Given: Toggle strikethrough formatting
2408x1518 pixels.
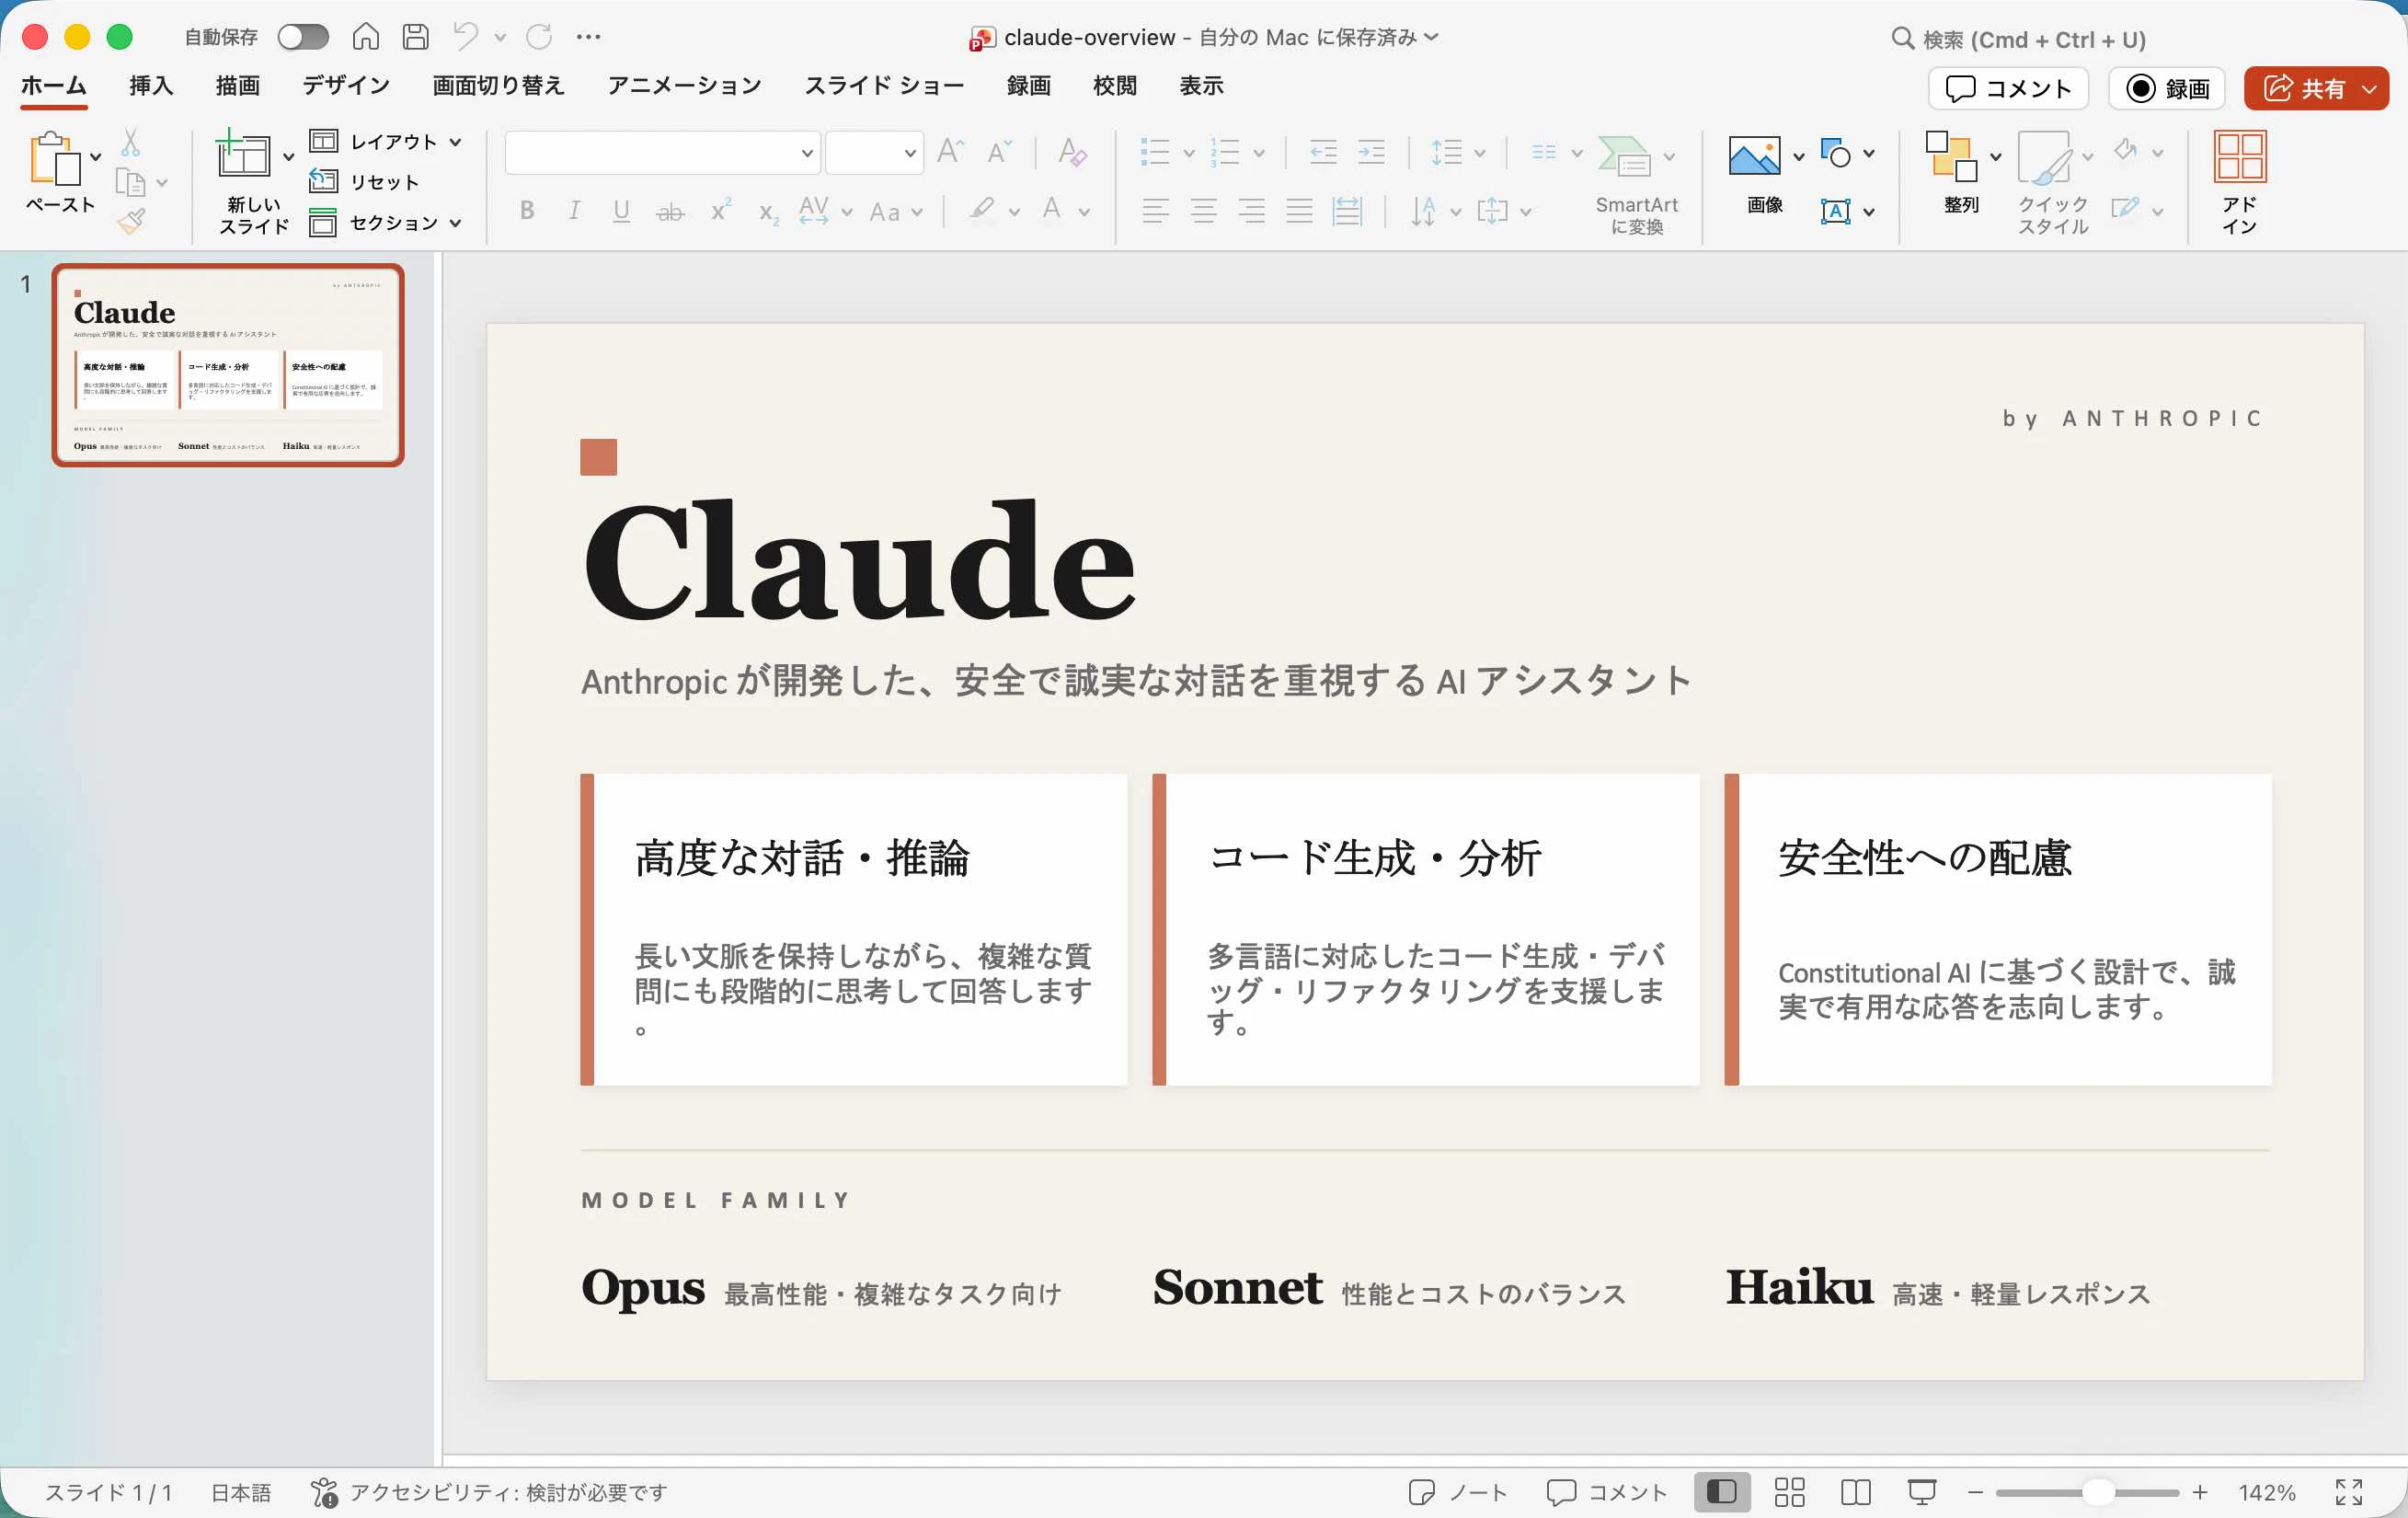Looking at the screenshot, I should click(670, 210).
